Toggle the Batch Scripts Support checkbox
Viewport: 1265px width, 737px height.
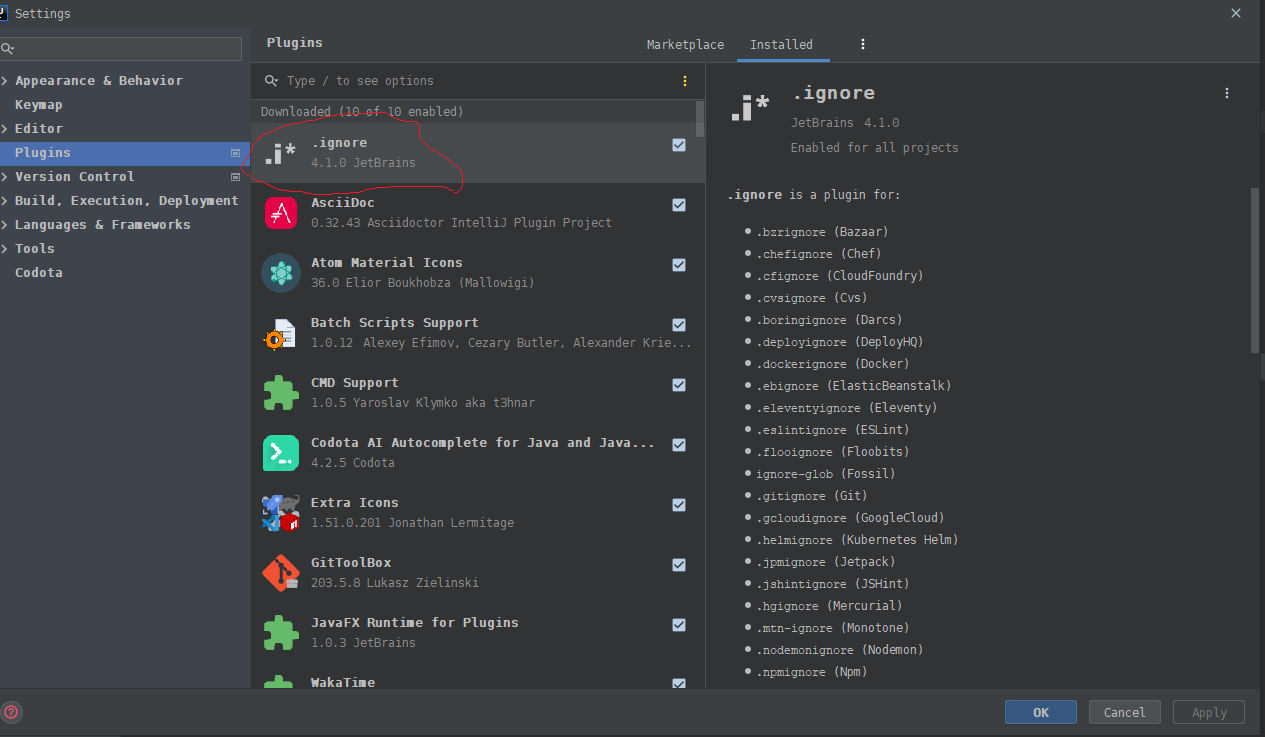pyautogui.click(x=679, y=325)
